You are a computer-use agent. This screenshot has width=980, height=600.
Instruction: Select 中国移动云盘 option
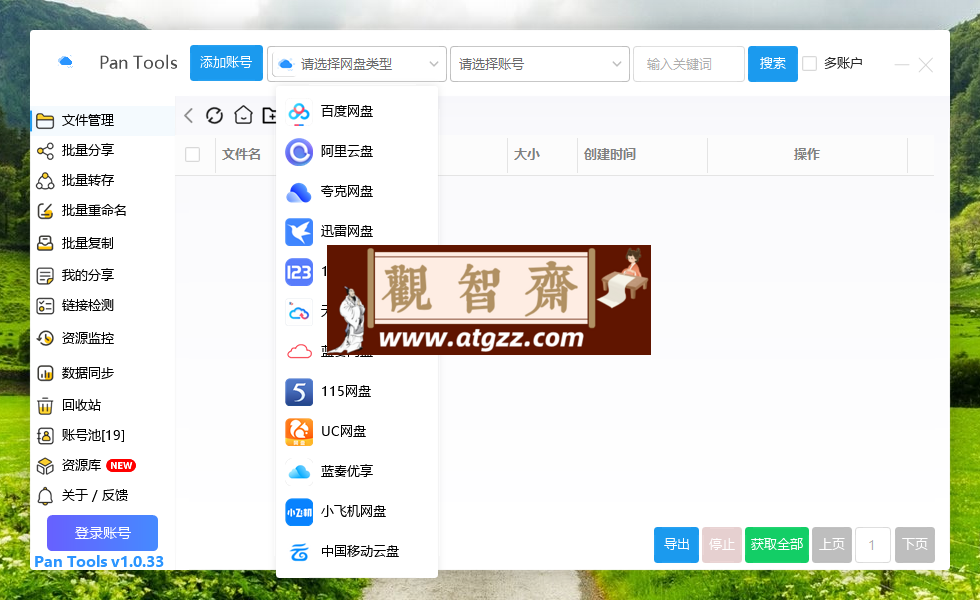pos(357,551)
